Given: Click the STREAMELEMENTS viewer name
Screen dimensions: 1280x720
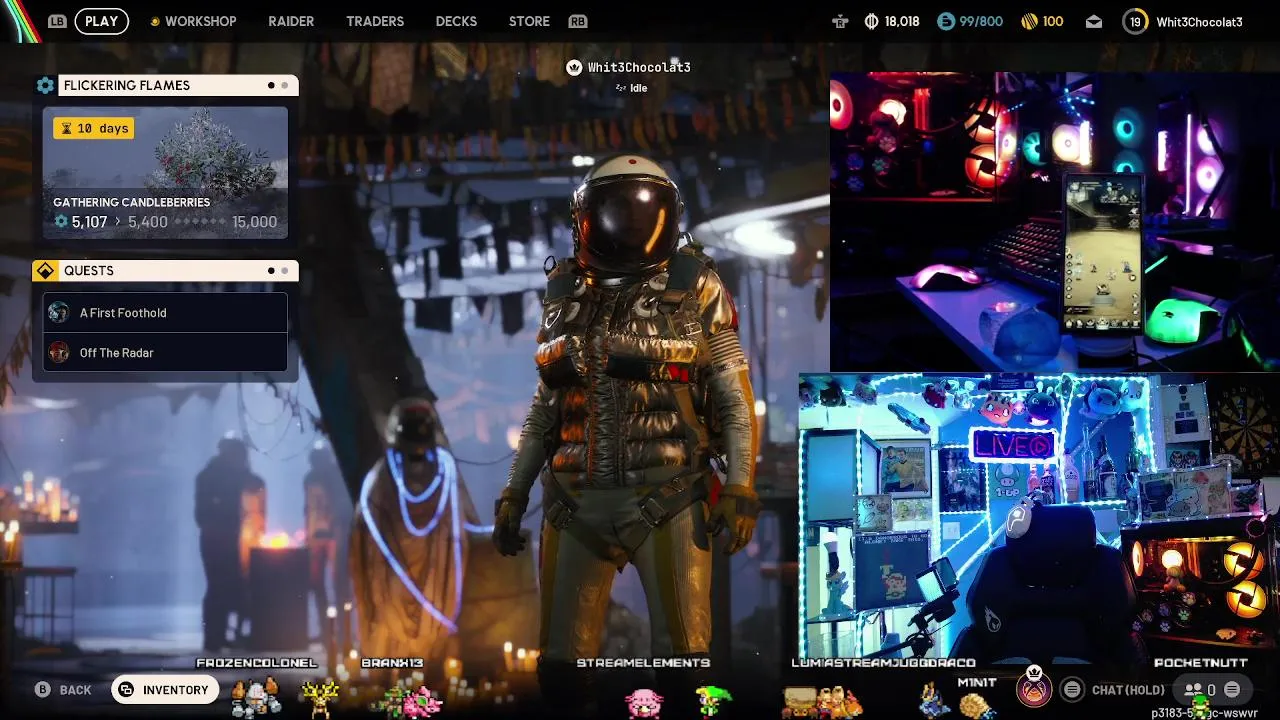Looking at the screenshot, I should coord(643,663).
